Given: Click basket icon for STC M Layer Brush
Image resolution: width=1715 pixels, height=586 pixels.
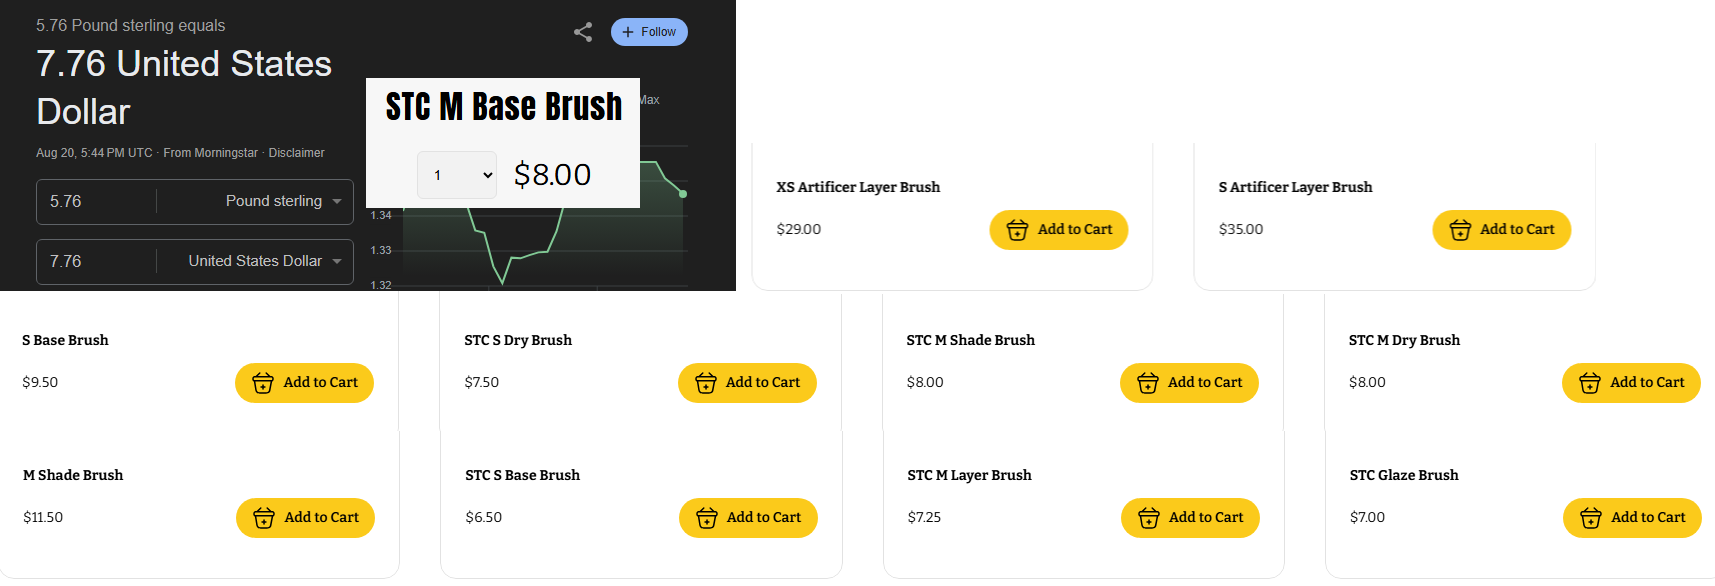Looking at the screenshot, I should tap(1149, 518).
